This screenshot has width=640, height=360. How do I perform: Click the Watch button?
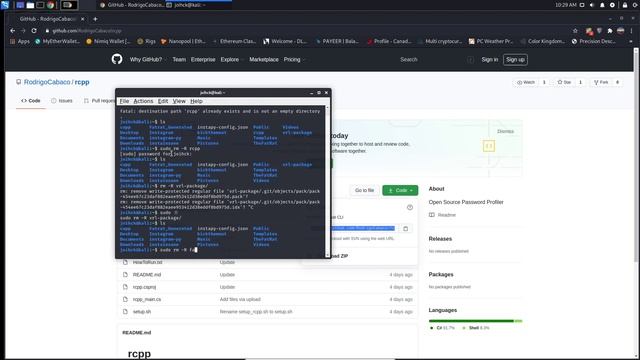coord(526,82)
